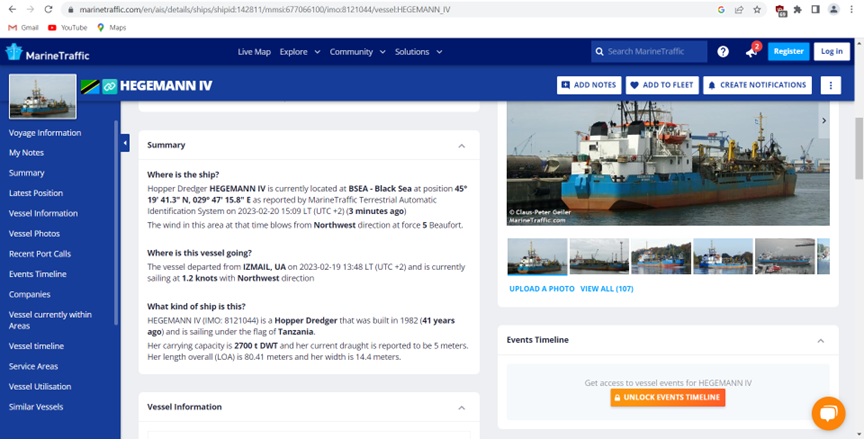Go to Voyage Information section
This screenshot has width=864, height=439.
tap(45, 133)
